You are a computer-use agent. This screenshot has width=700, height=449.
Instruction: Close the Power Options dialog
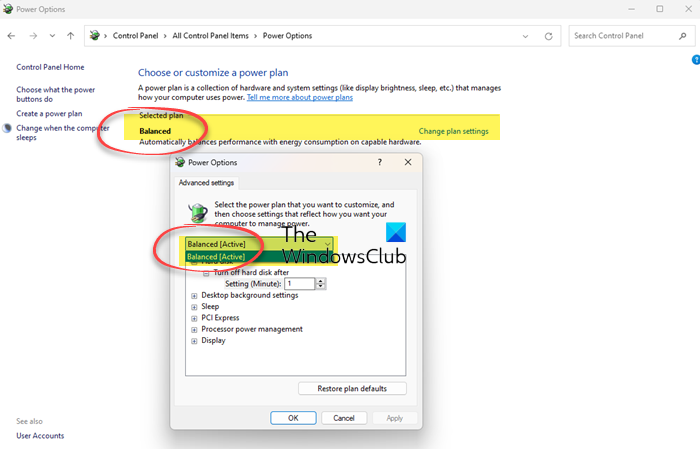408,162
